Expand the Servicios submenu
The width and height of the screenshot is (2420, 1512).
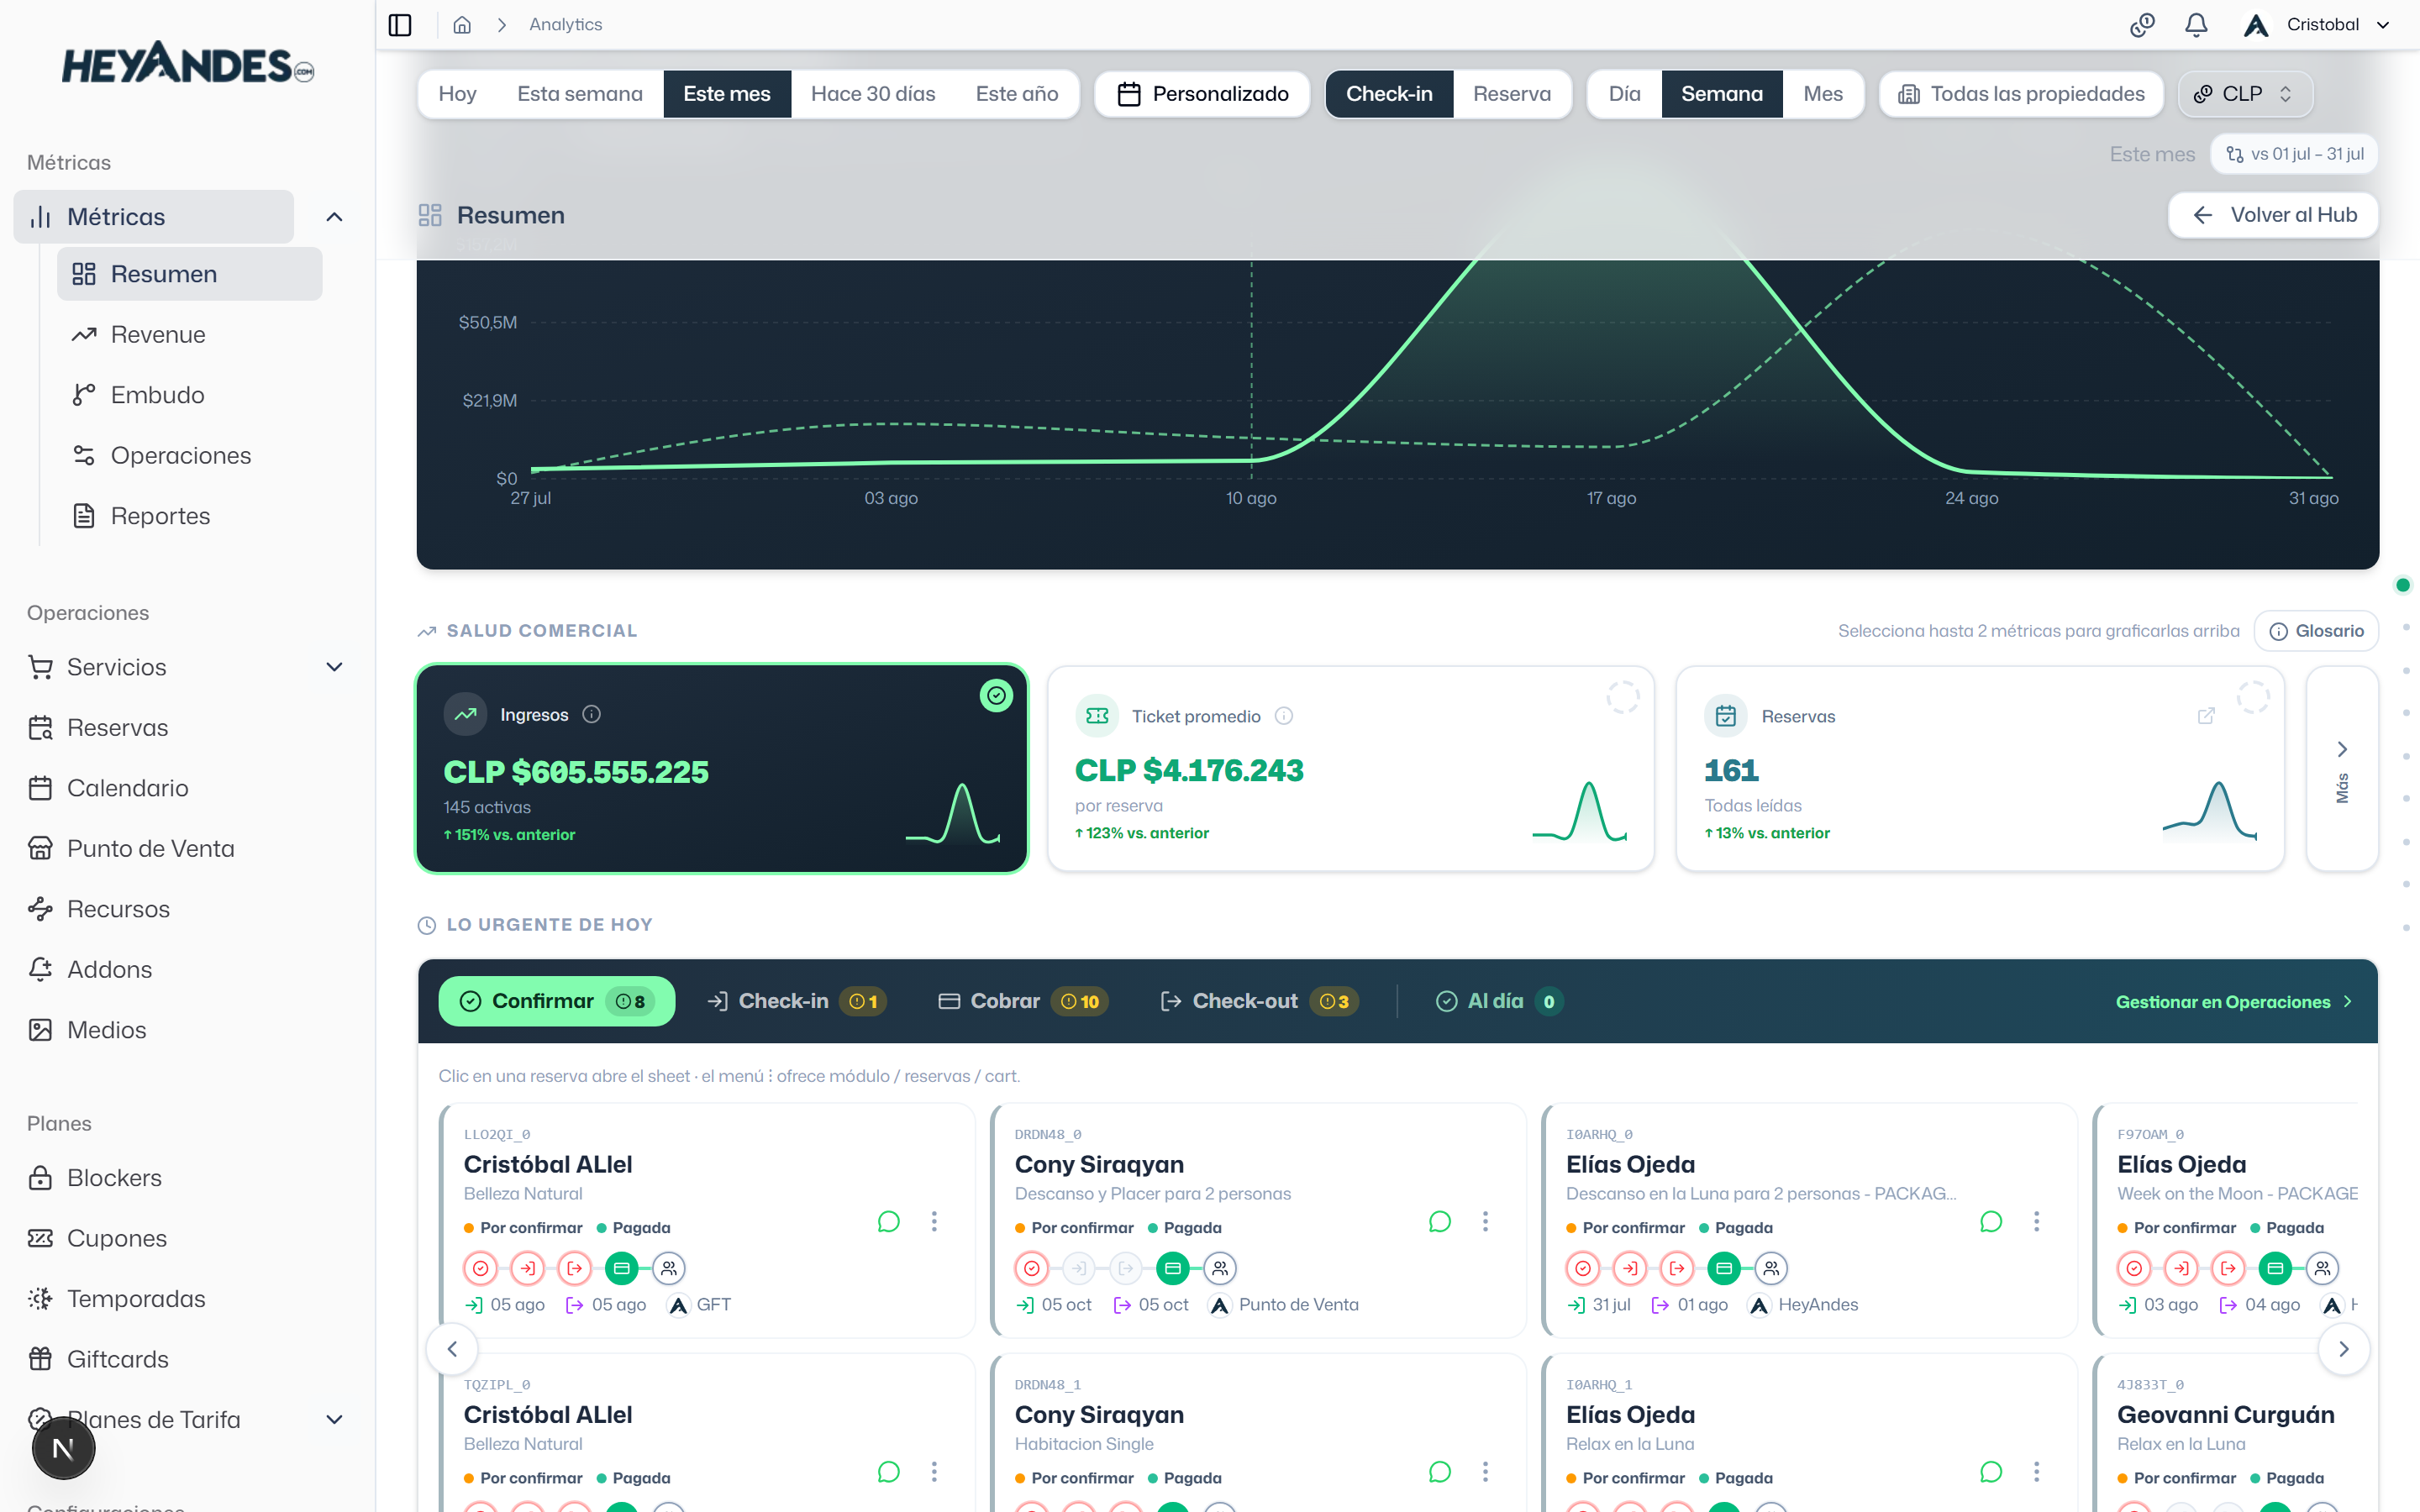click(335, 667)
